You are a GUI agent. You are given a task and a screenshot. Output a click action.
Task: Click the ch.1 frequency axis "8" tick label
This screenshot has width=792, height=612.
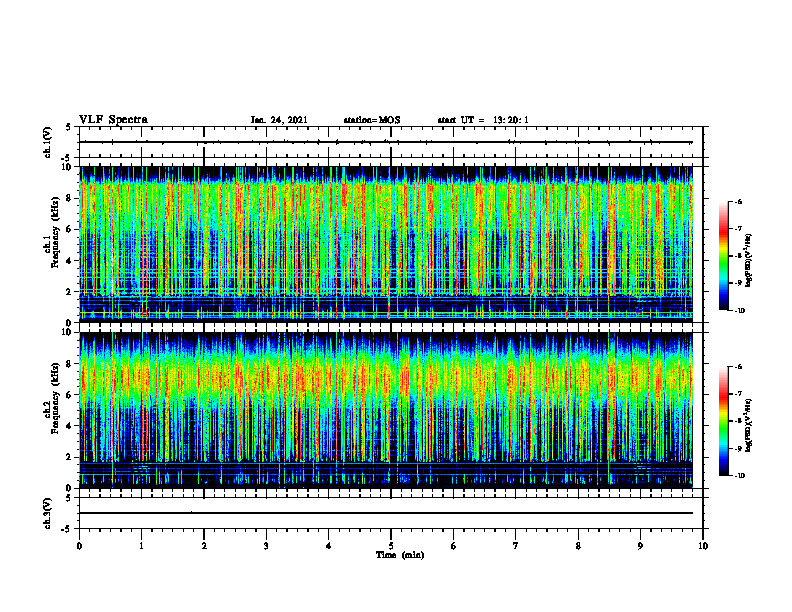(x=70, y=198)
